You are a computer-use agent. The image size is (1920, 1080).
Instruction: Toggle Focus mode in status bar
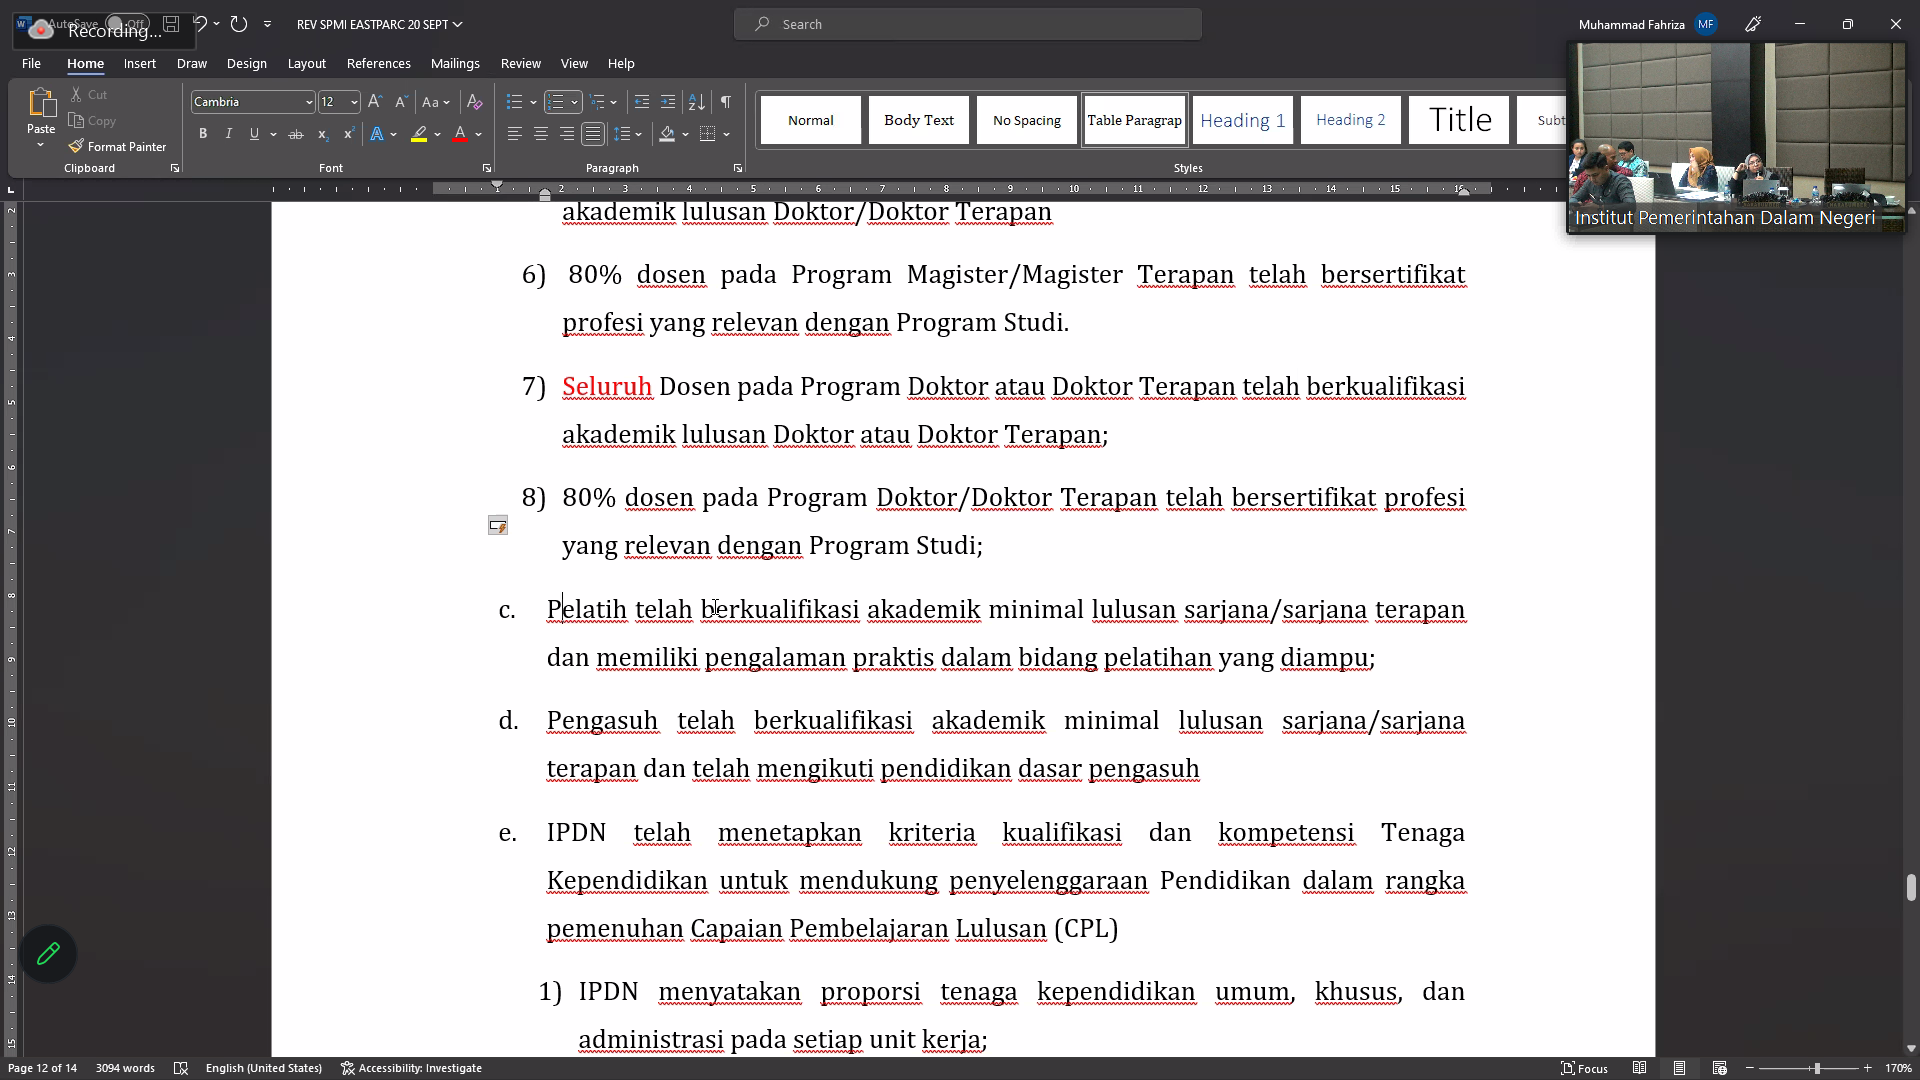point(1585,1068)
